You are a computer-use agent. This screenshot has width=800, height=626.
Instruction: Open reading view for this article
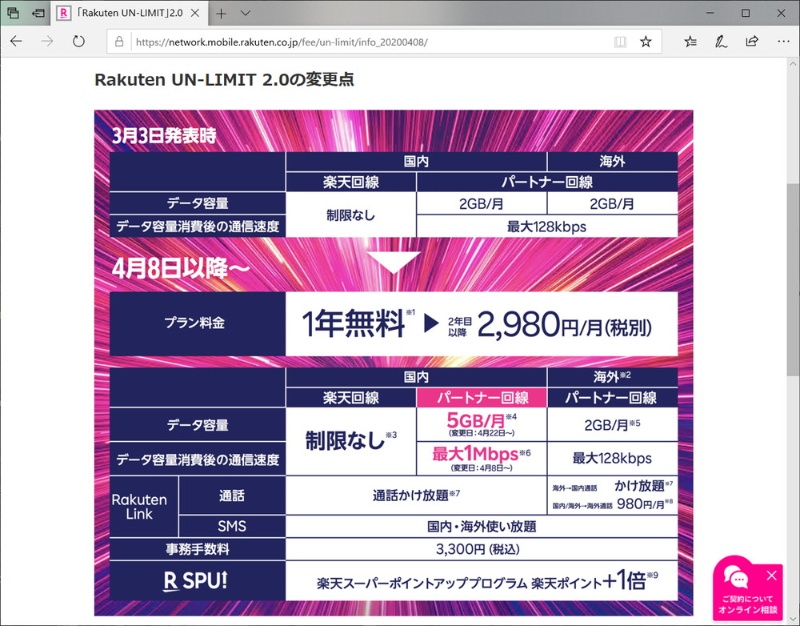tap(621, 42)
